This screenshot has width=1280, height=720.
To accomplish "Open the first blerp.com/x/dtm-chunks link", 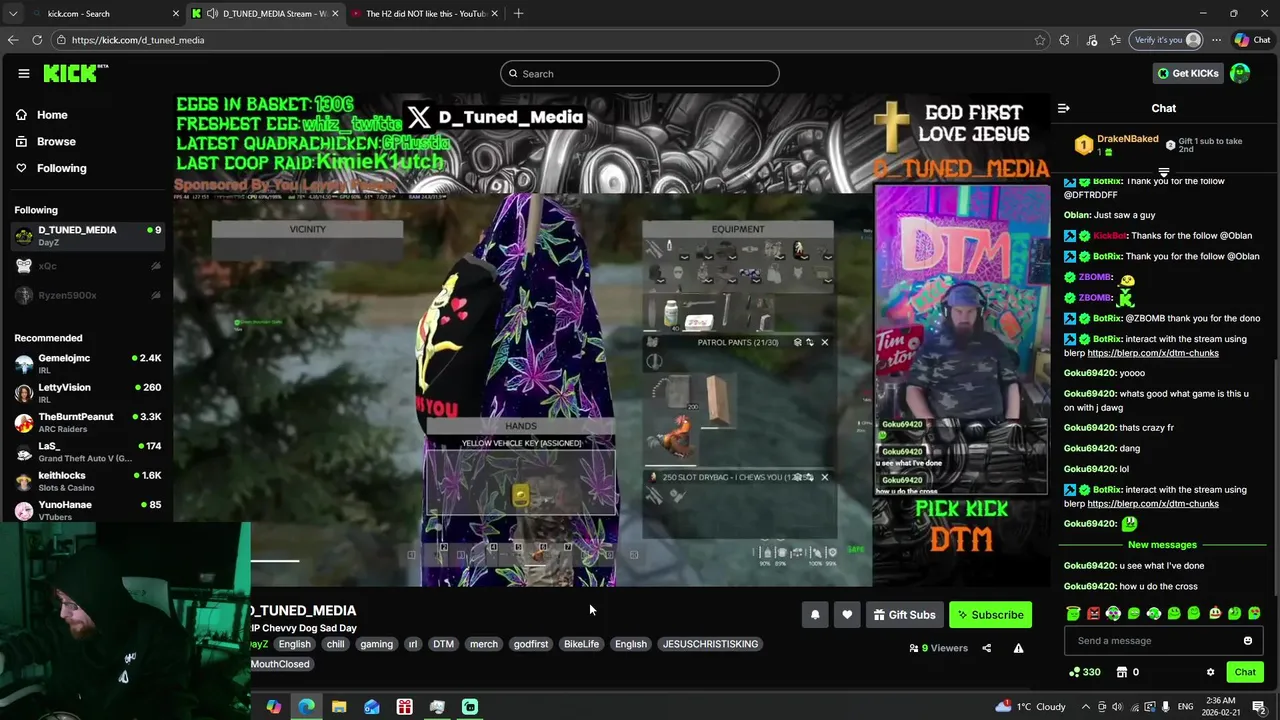I will pos(1152,353).
